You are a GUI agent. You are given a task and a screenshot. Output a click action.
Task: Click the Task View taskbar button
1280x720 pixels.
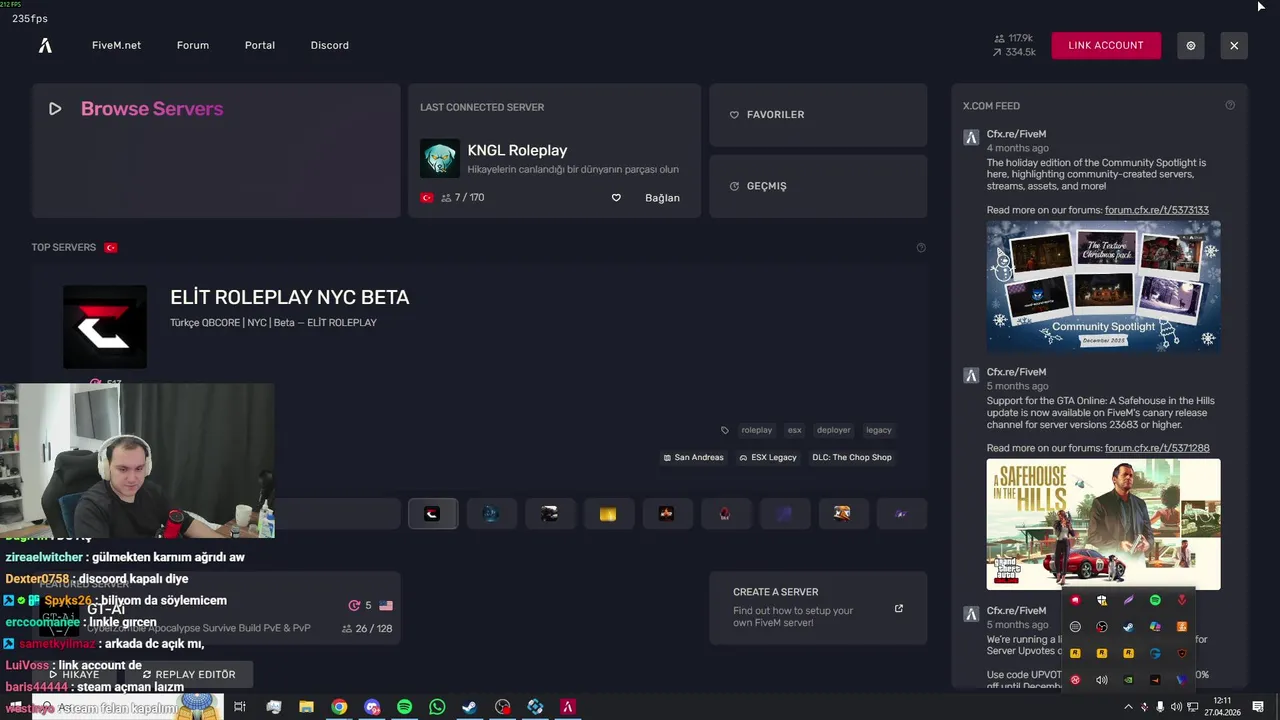[240, 707]
